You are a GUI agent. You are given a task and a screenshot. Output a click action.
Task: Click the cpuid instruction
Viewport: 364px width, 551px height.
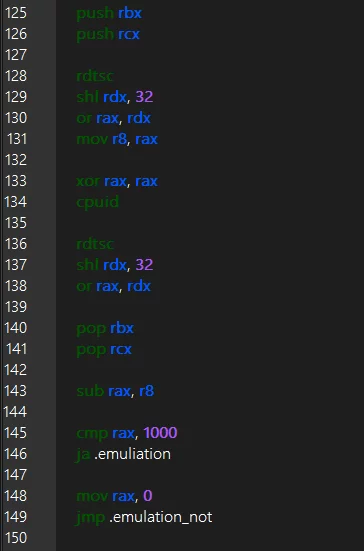(x=98, y=202)
